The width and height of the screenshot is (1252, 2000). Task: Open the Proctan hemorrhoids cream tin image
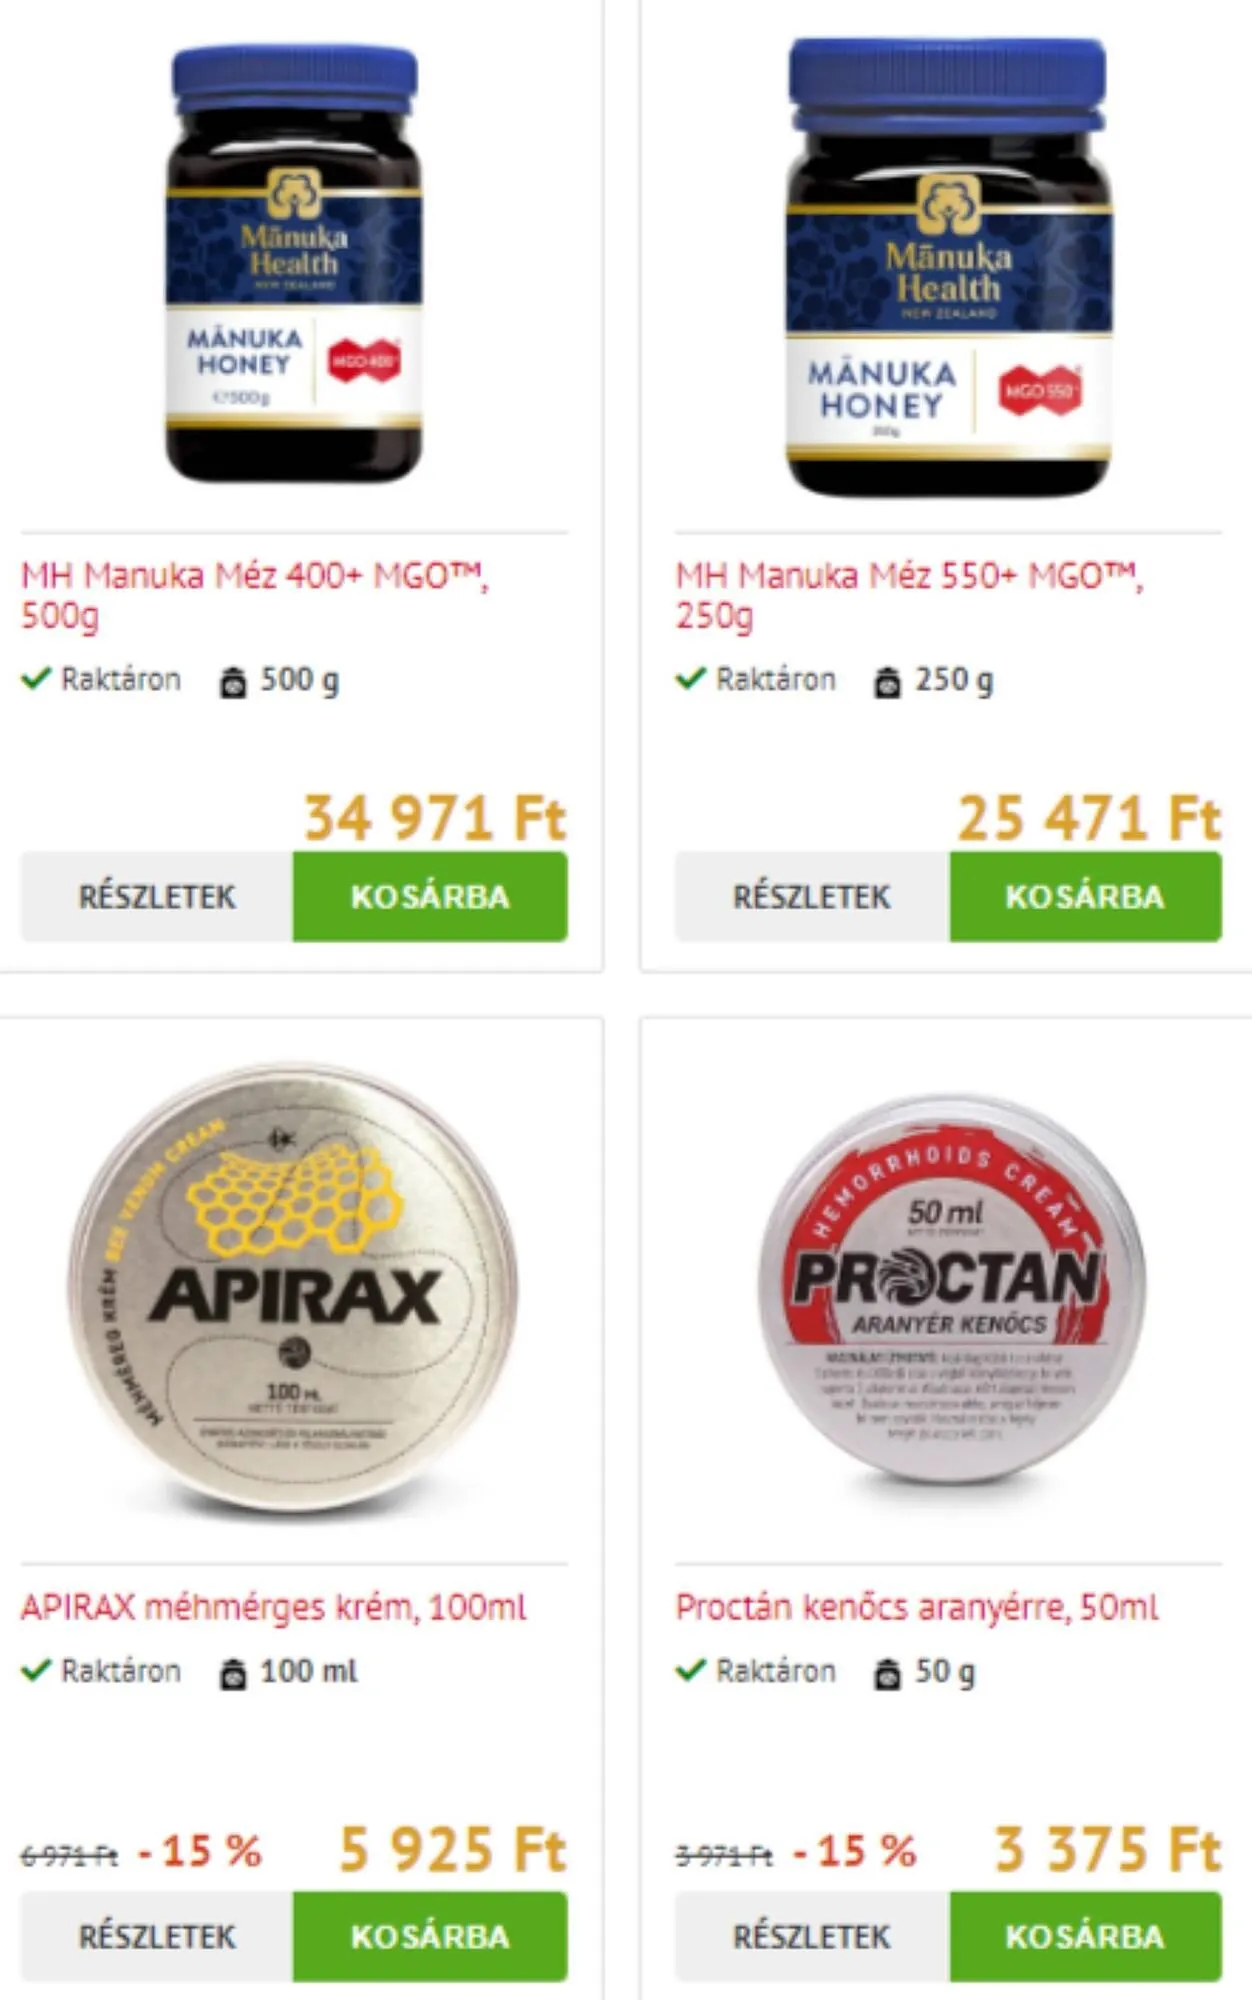point(950,1289)
